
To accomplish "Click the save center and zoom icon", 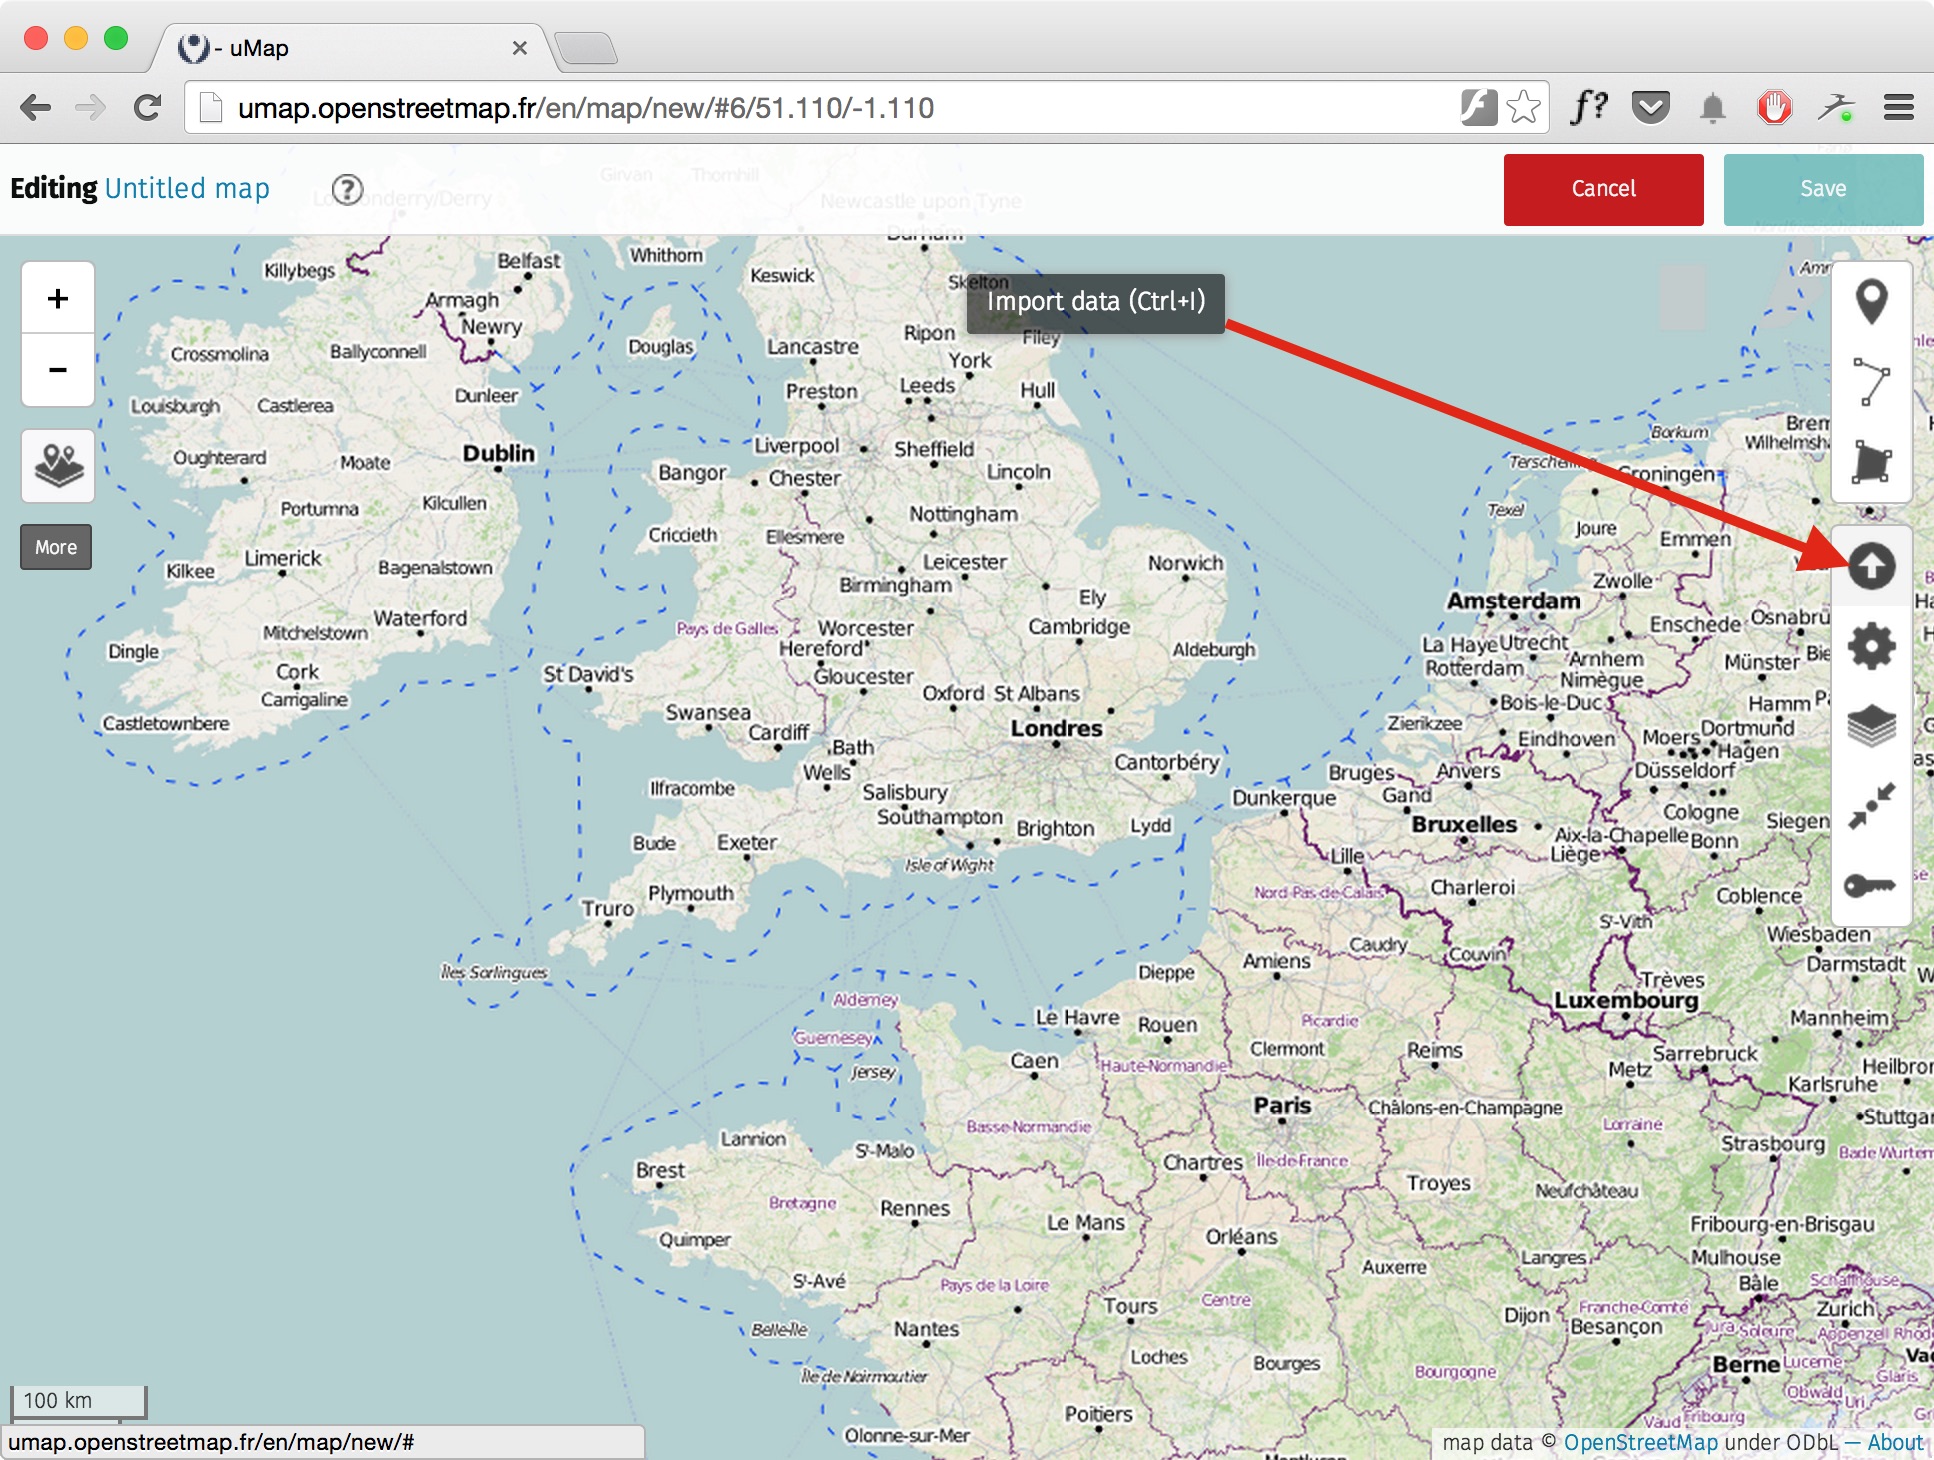I will point(1871,806).
